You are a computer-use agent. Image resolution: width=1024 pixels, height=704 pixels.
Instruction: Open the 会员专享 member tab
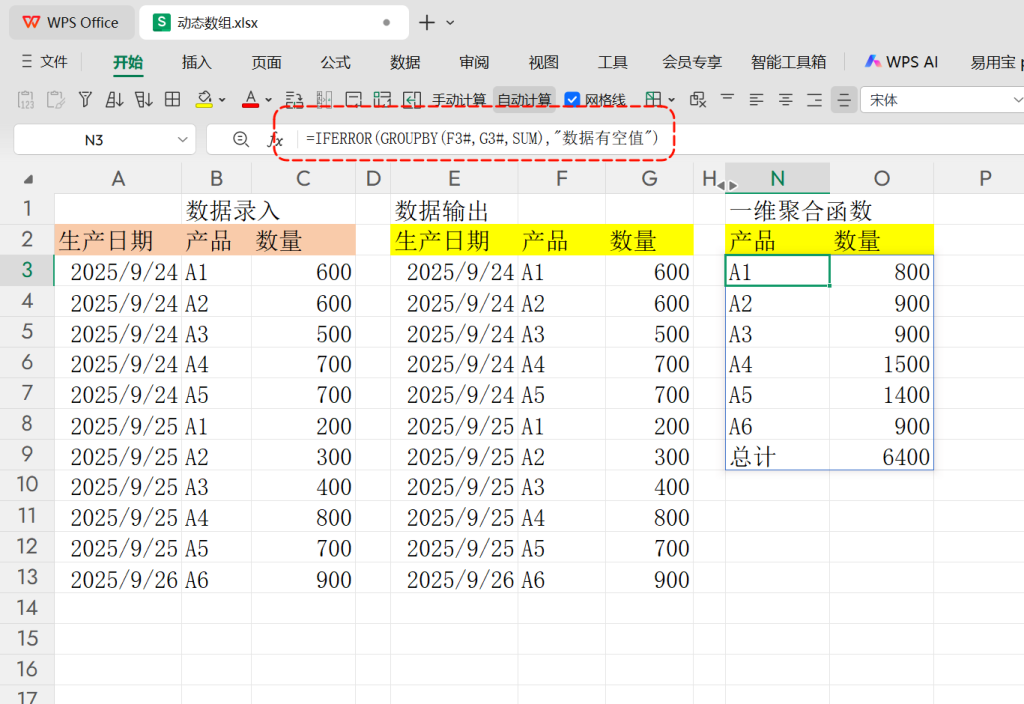pyautogui.click(x=692, y=62)
